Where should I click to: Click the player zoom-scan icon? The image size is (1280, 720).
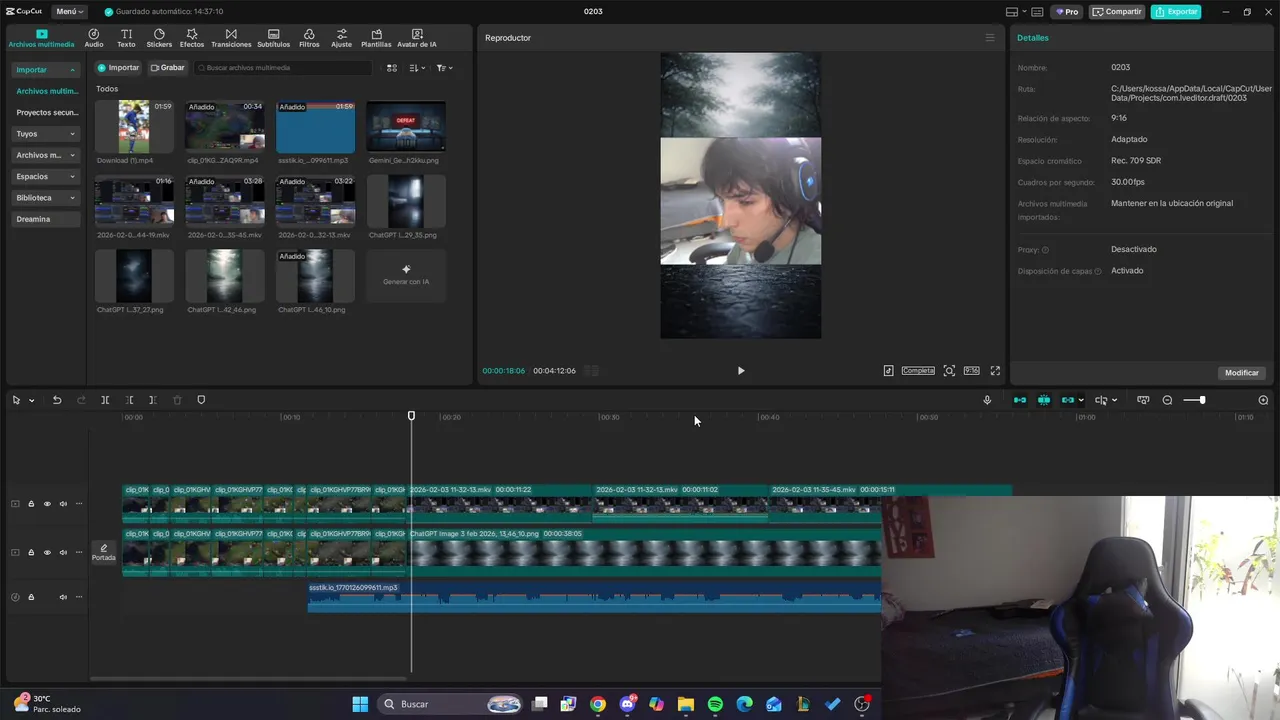pyautogui.click(x=949, y=370)
